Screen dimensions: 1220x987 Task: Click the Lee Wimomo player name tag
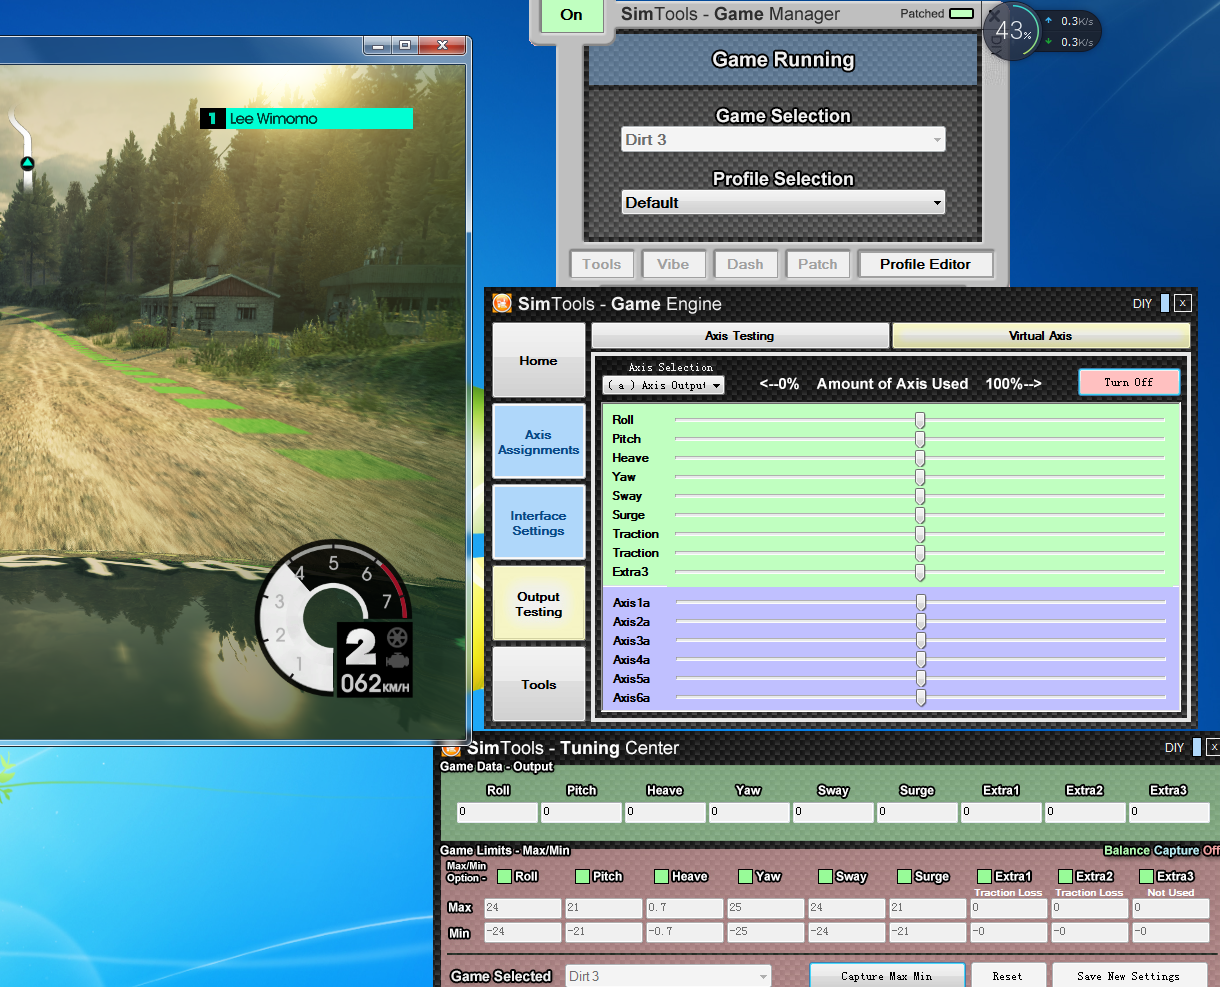[x=307, y=119]
